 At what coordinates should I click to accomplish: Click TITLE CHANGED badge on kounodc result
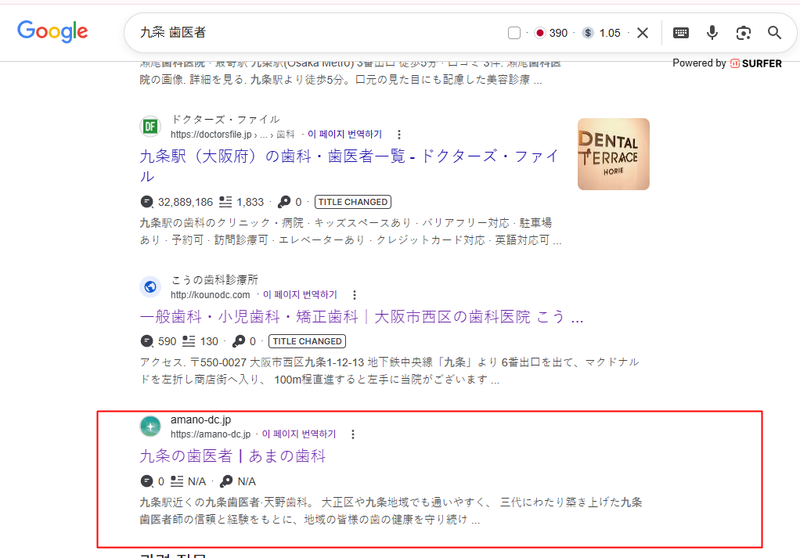tap(307, 341)
